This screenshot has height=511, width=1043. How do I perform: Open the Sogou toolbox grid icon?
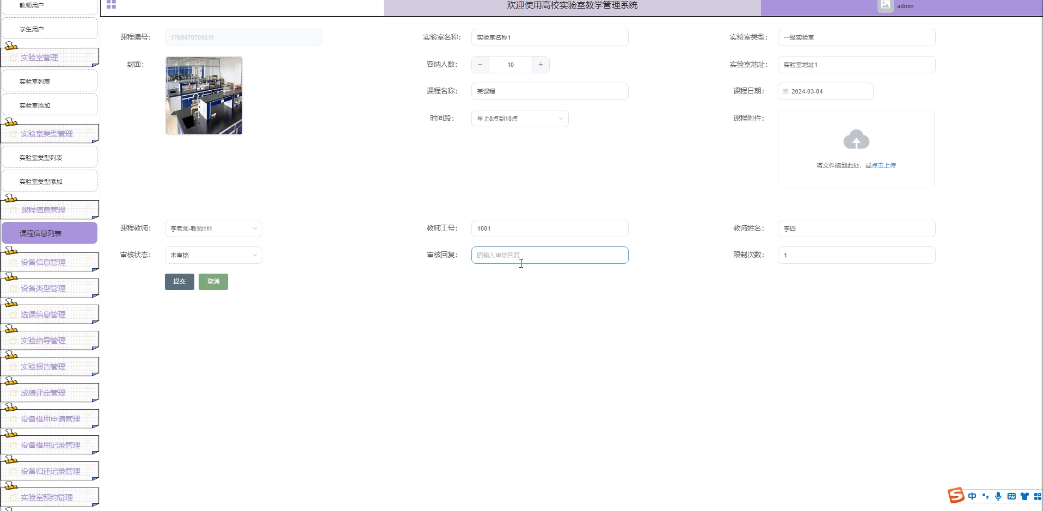point(1037,496)
